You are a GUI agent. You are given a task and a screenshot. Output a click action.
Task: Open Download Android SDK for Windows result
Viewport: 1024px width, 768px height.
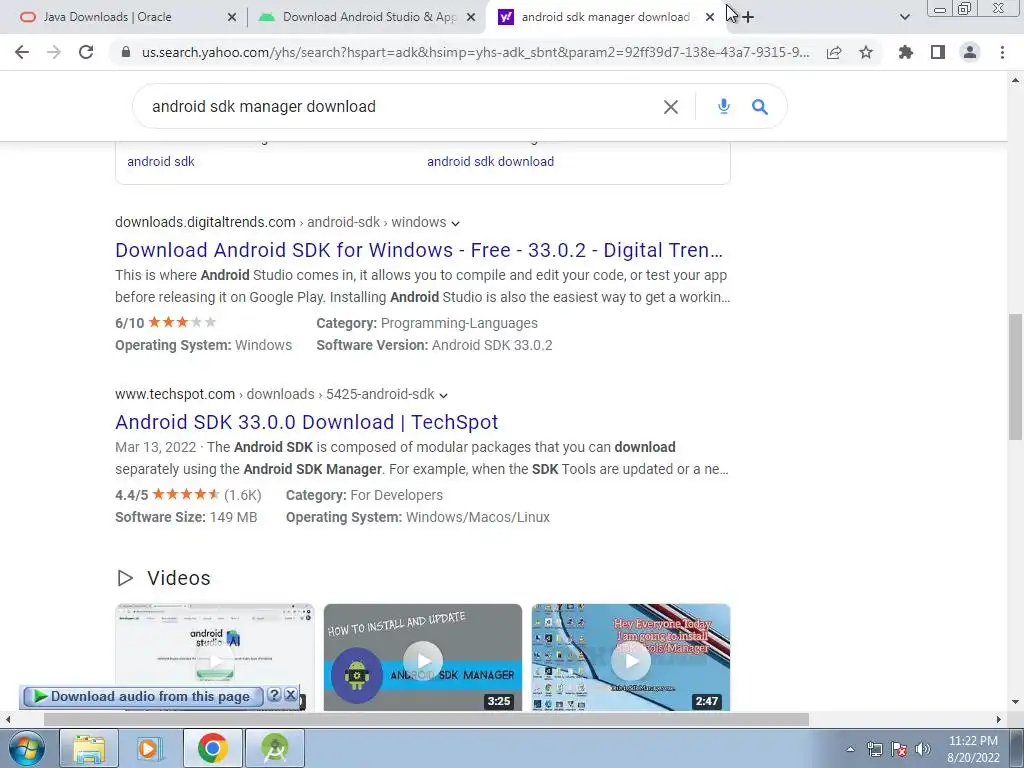click(x=419, y=250)
